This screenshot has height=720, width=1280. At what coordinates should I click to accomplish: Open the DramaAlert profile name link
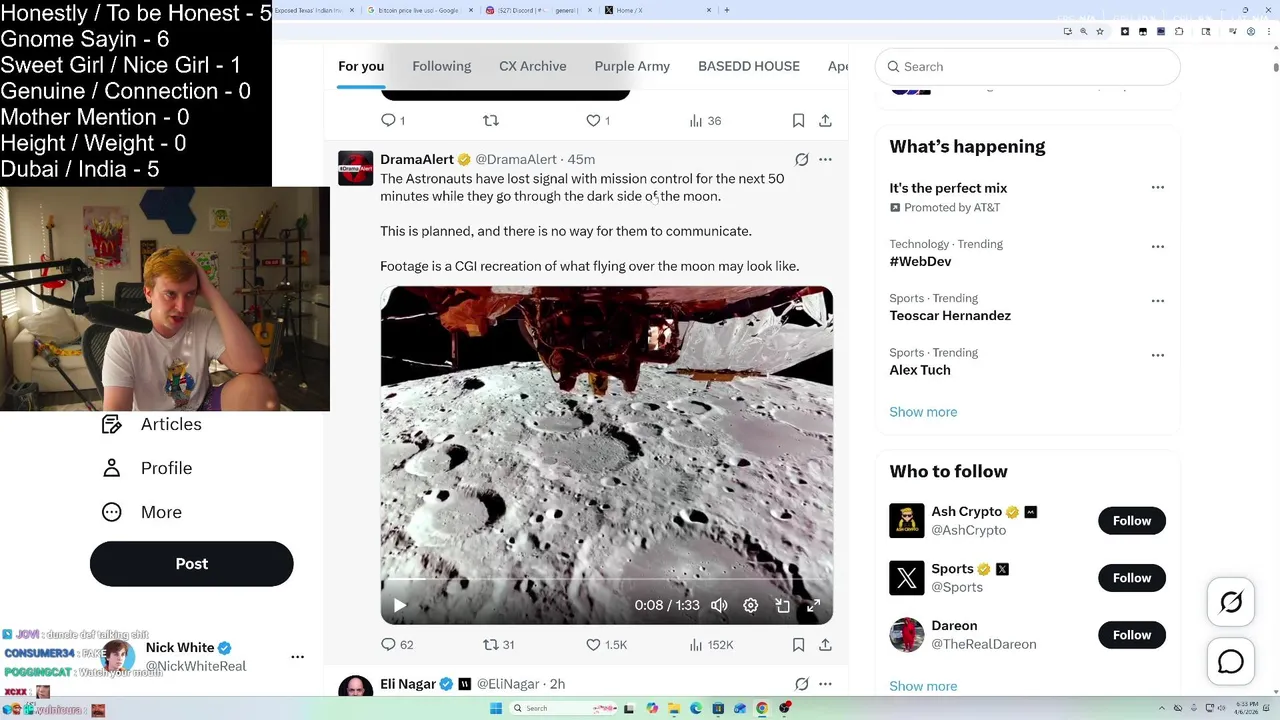pos(417,159)
